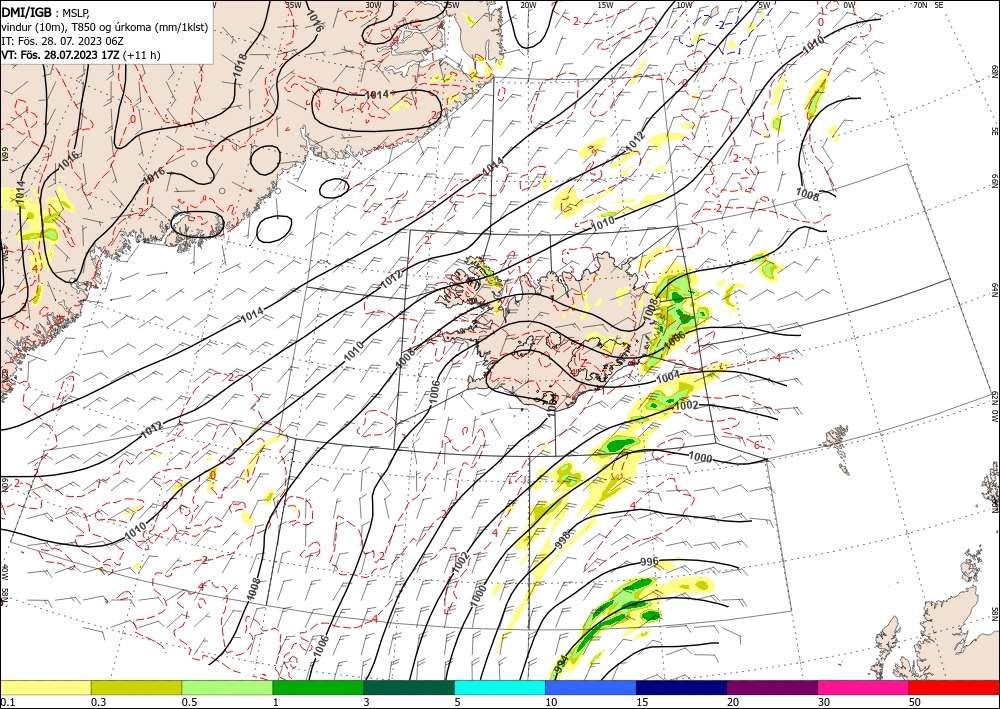Viewport: 1000px width, 709px height.
Task: Click the '68N' latitude label on right edge
Action: [x=994, y=71]
